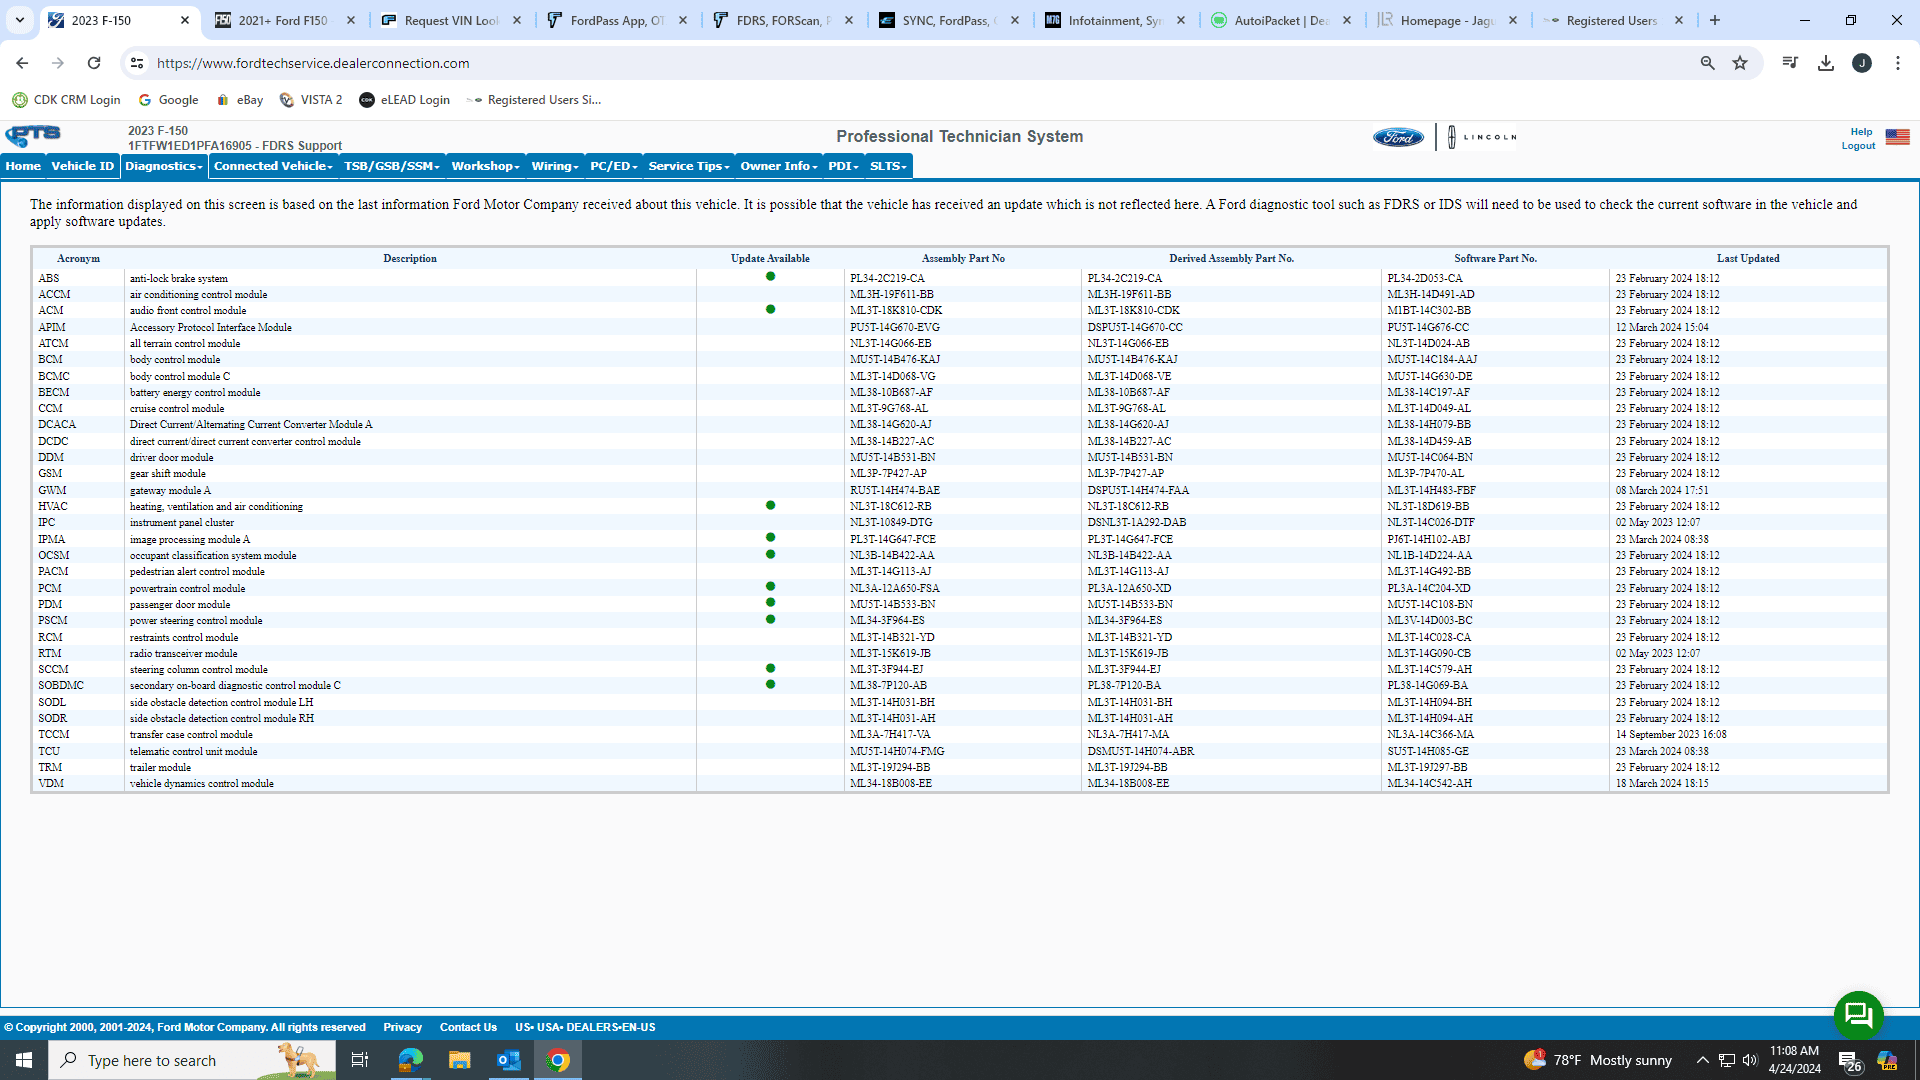Click the ABS update available green dot
Image resolution: width=1920 pixels, height=1080 pixels.
coord(770,277)
